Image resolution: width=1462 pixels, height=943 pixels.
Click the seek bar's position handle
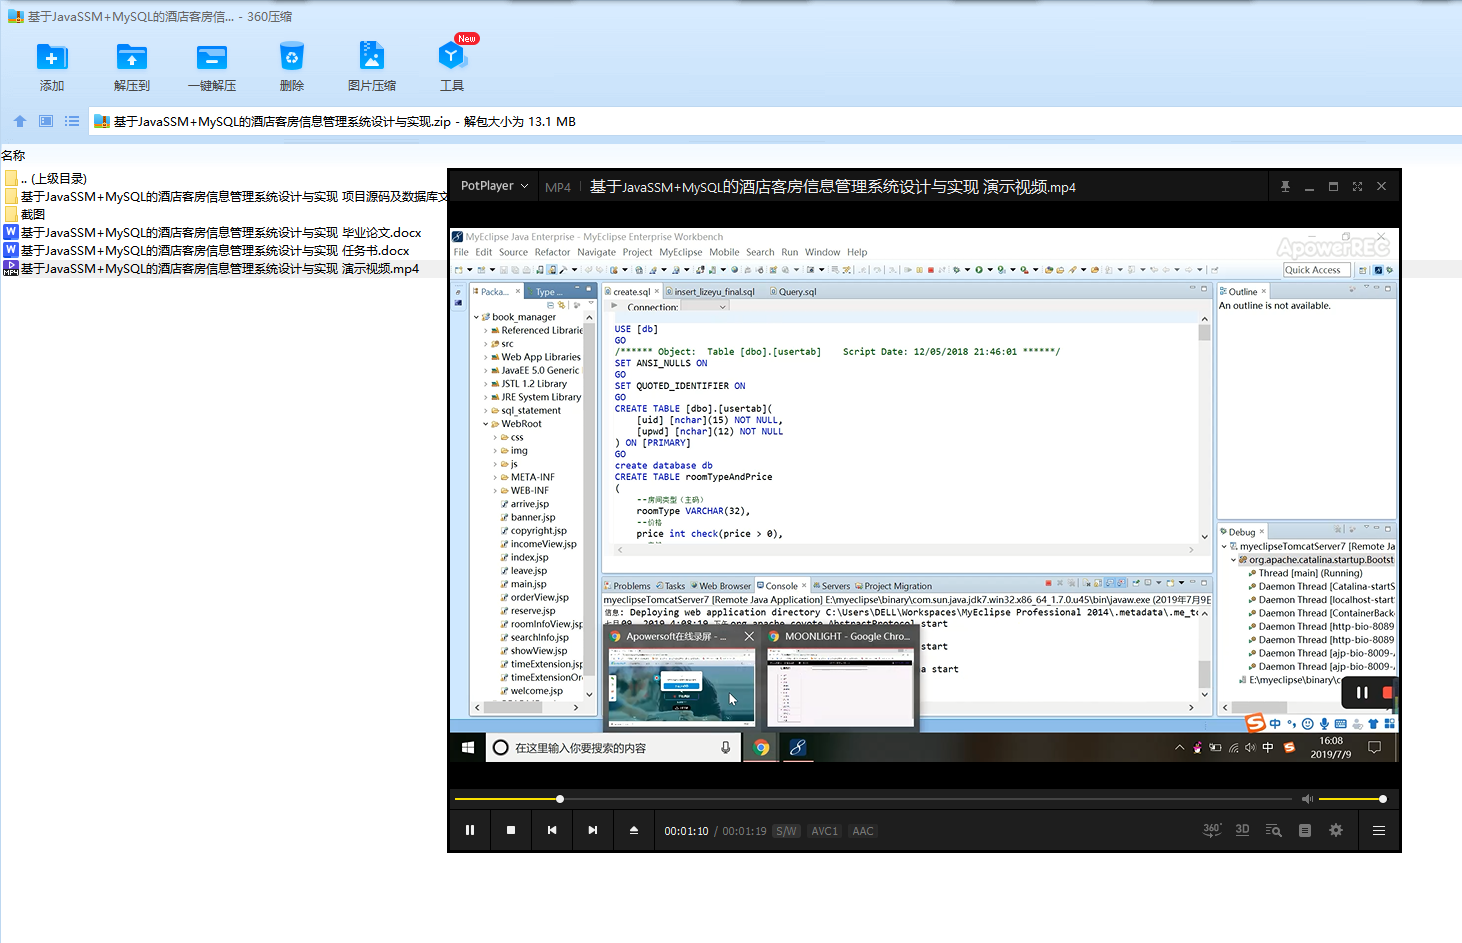(x=560, y=799)
